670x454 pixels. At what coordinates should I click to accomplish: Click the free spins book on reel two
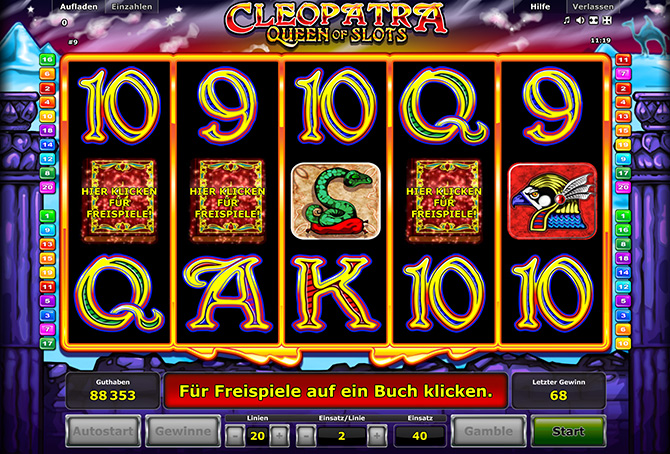pos(227,201)
